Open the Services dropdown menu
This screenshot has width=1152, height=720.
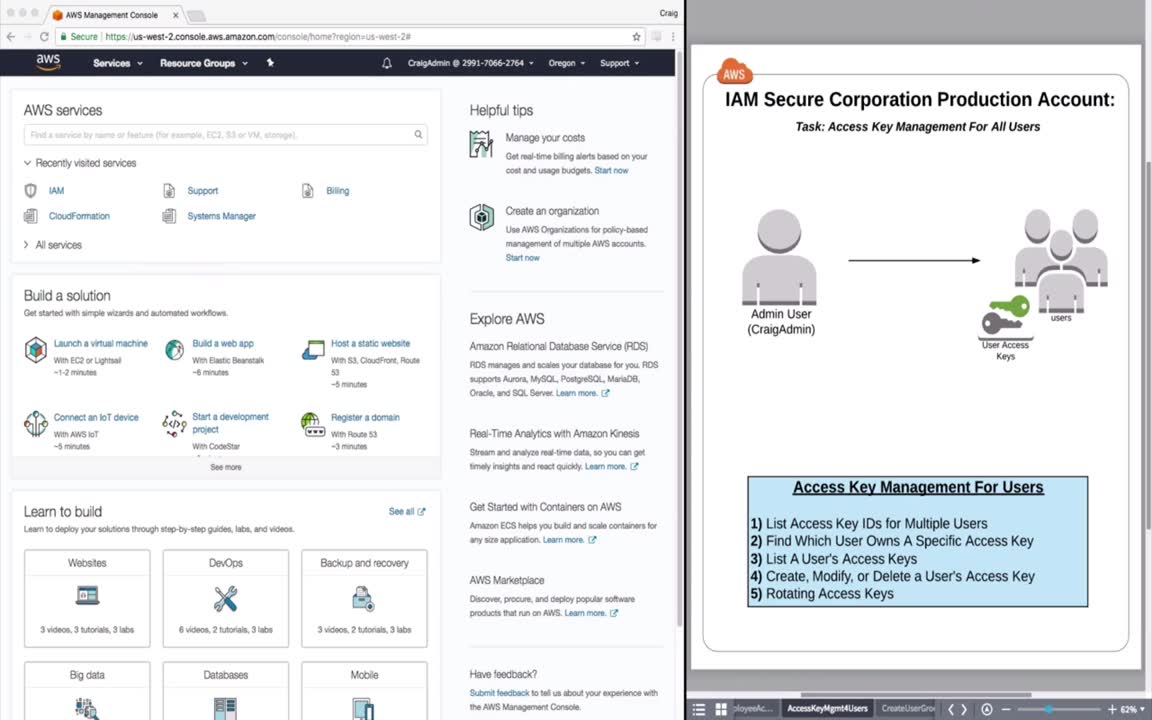[x=118, y=63]
